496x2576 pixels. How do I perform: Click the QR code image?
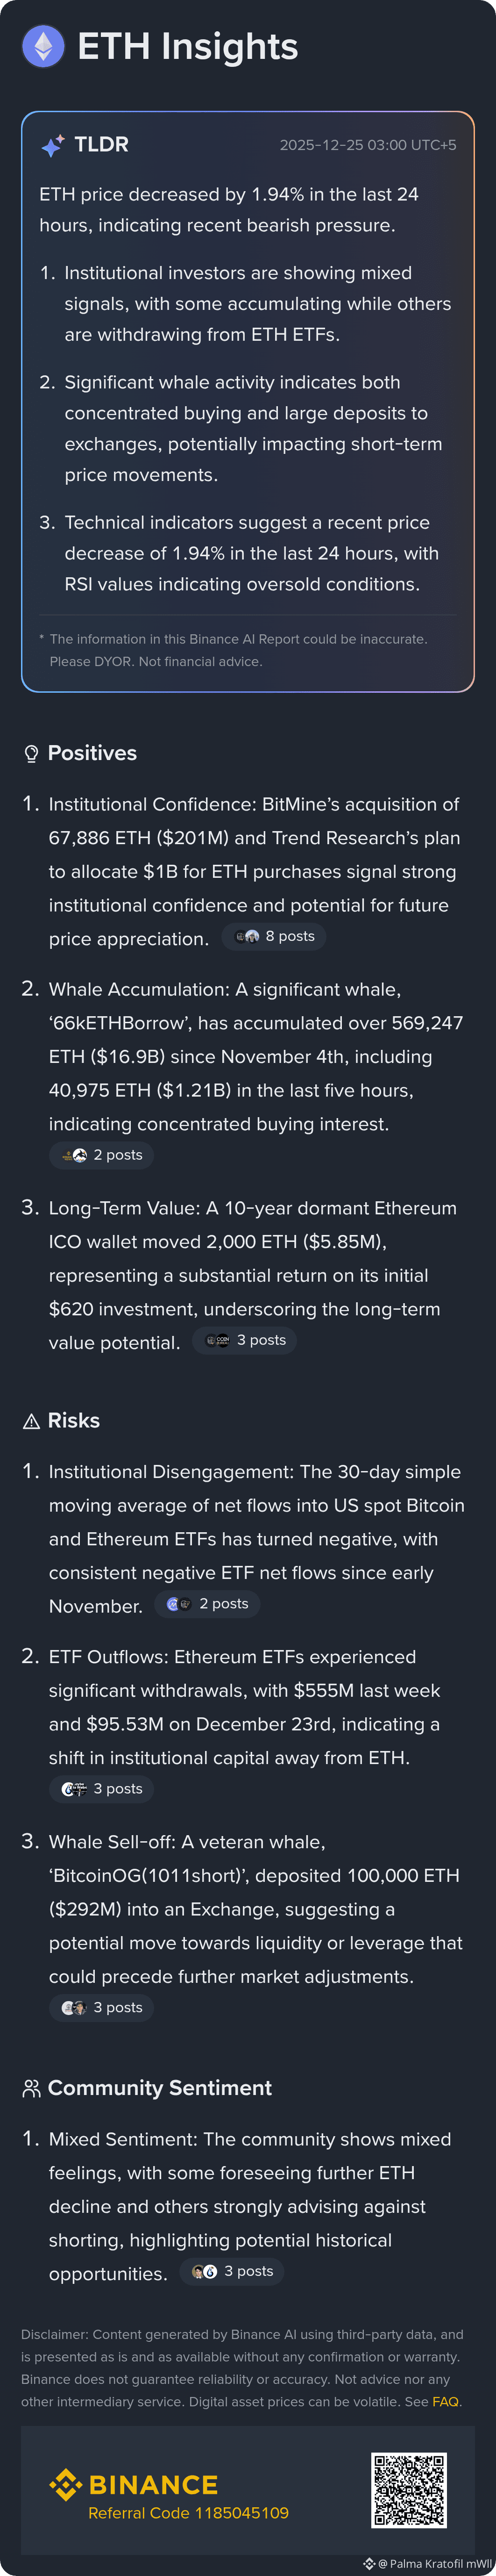click(408, 2490)
